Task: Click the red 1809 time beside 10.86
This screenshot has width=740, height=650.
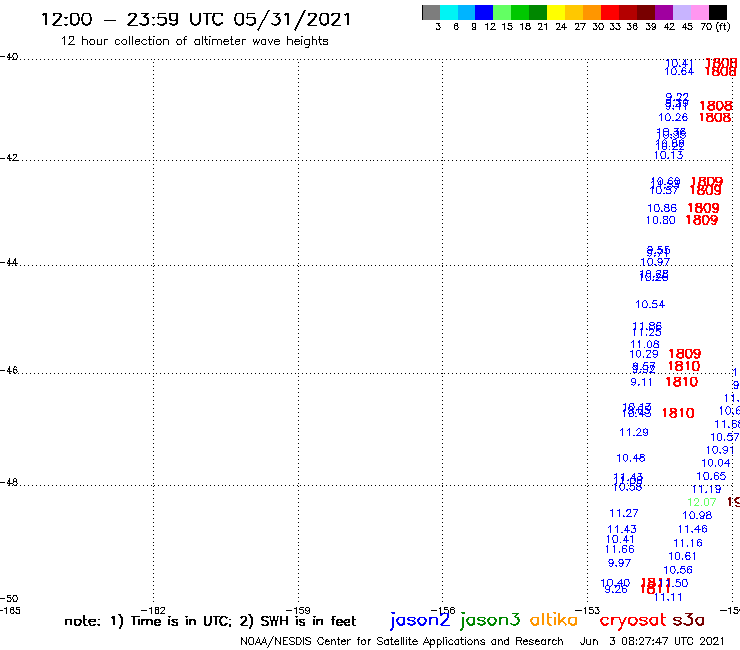Action: tap(703, 208)
